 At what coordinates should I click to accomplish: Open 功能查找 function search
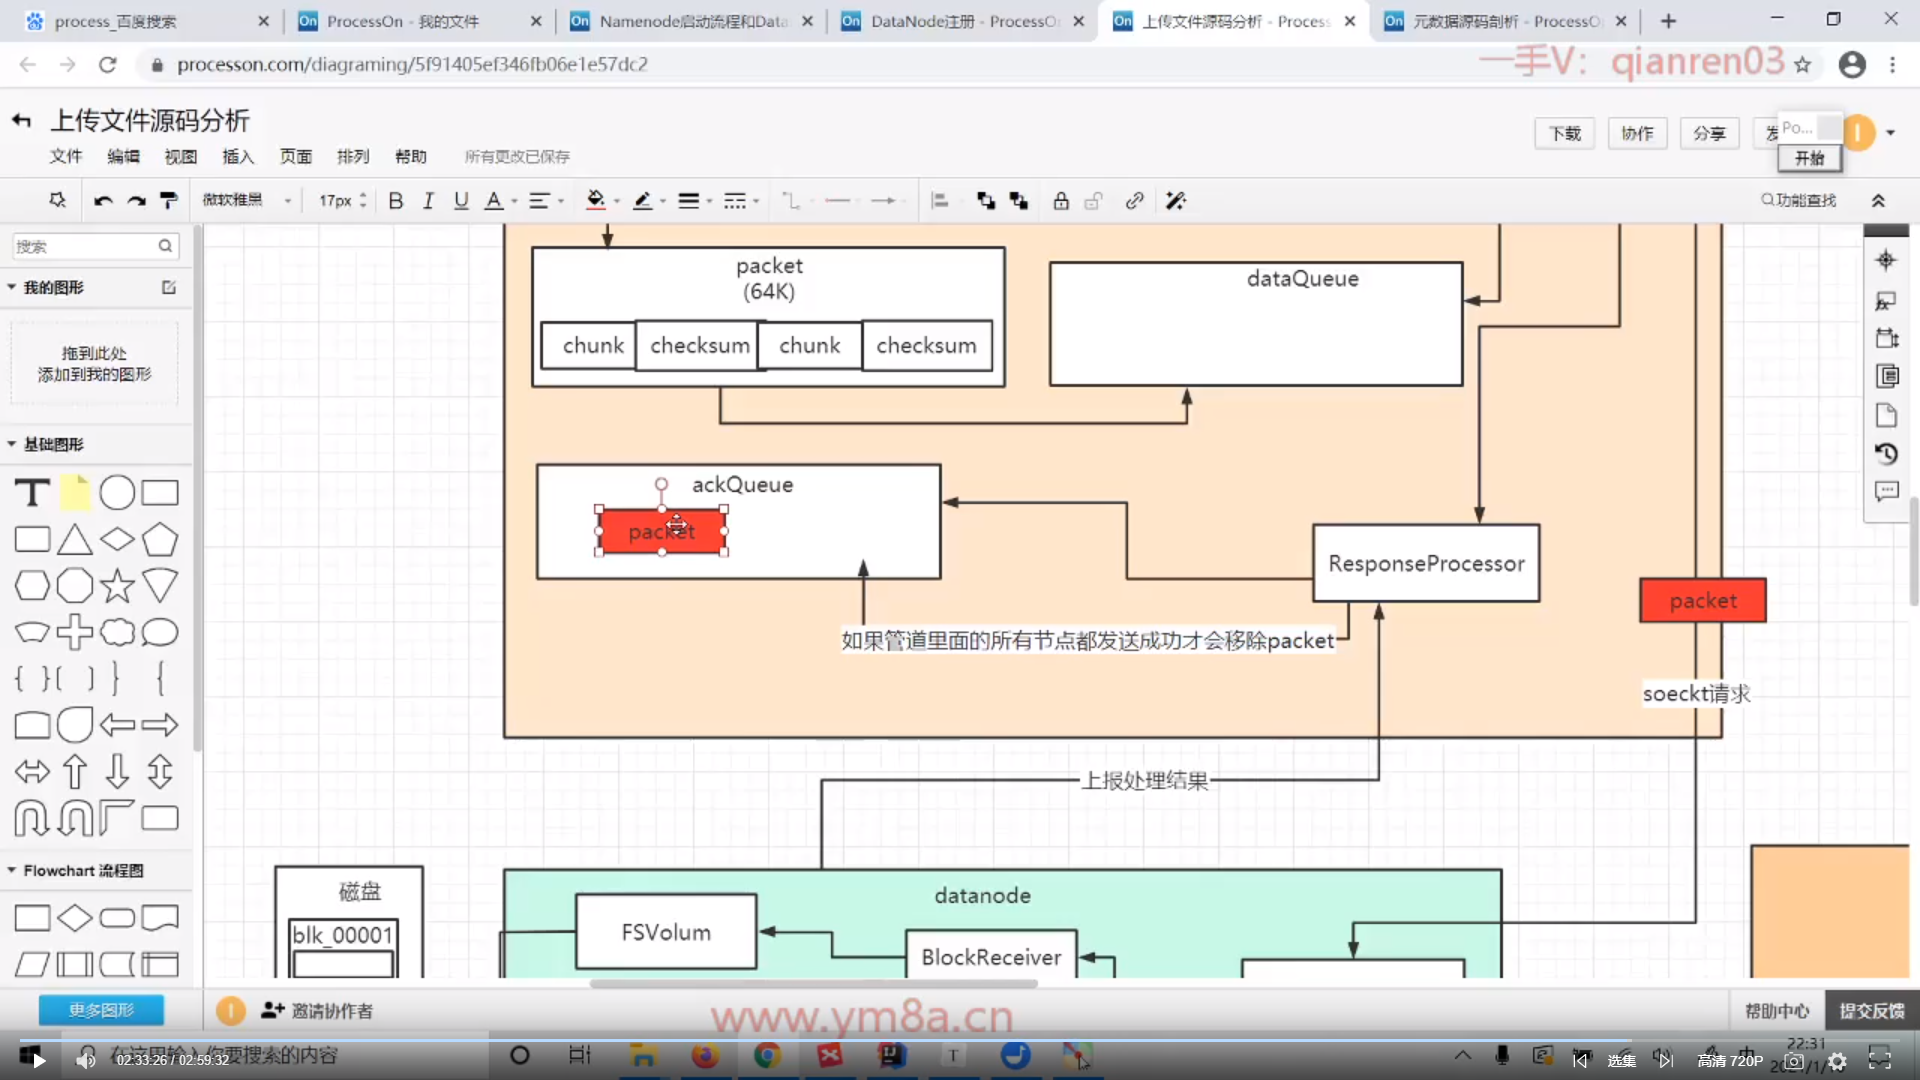point(1798,200)
